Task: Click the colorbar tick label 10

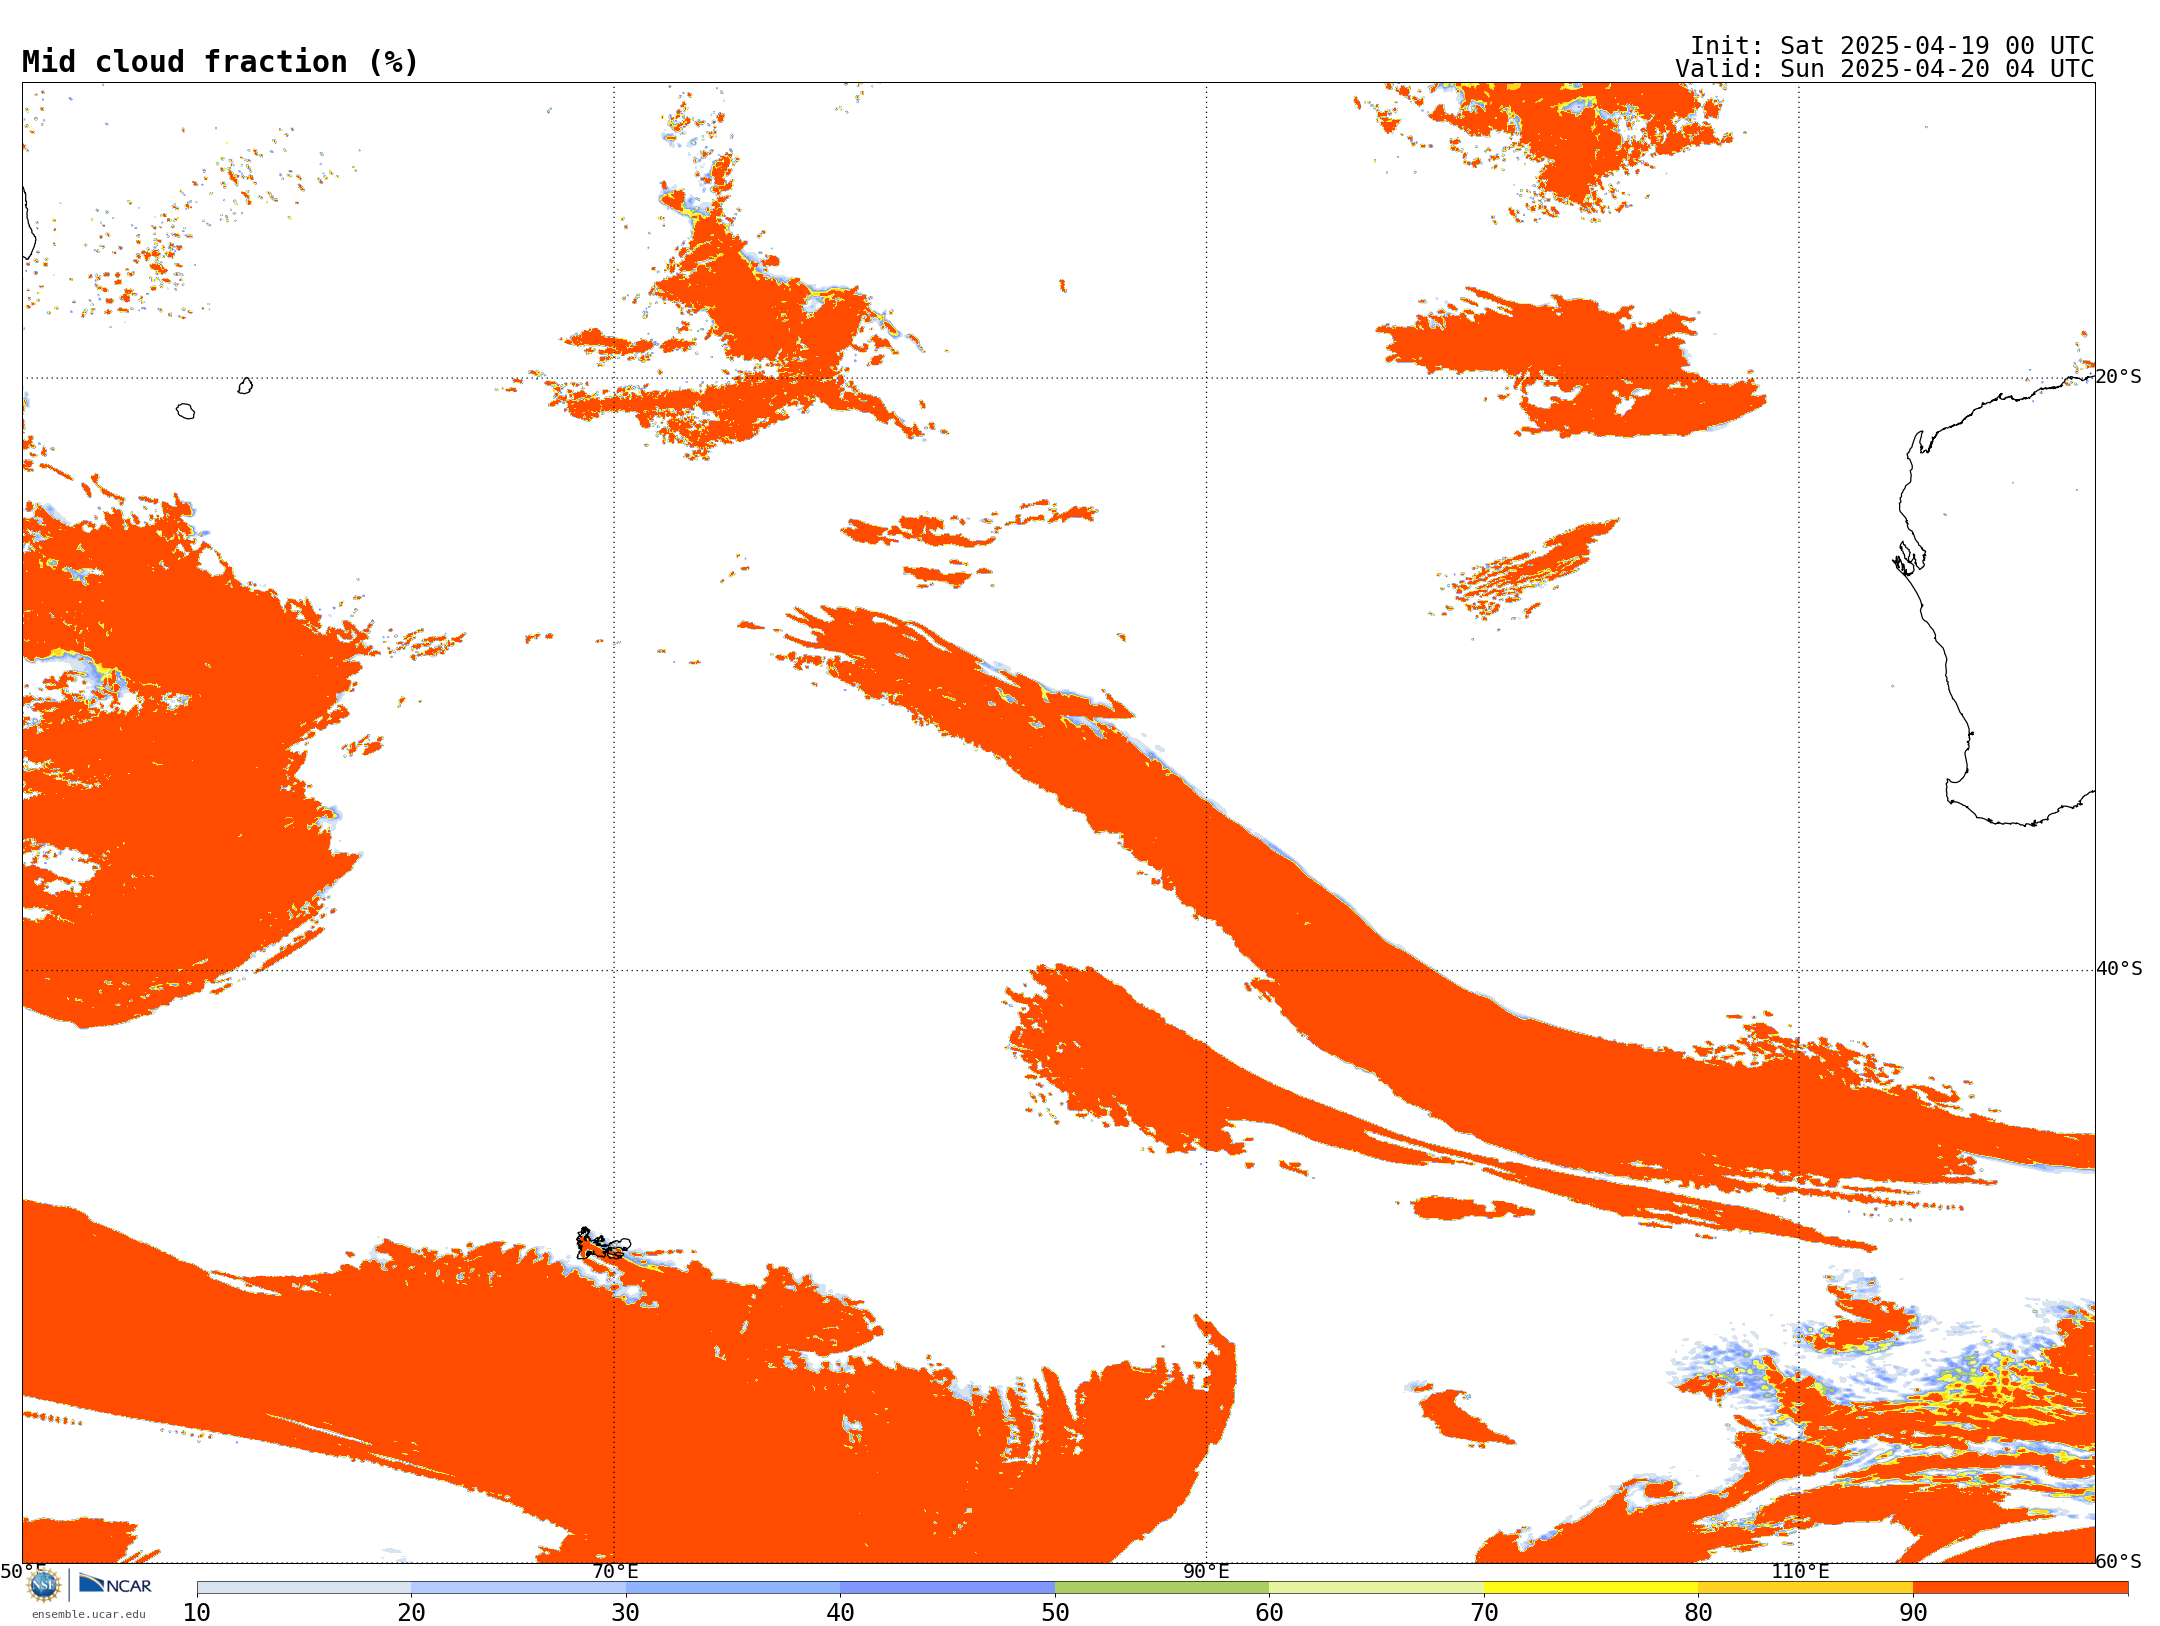Action: (197, 1613)
